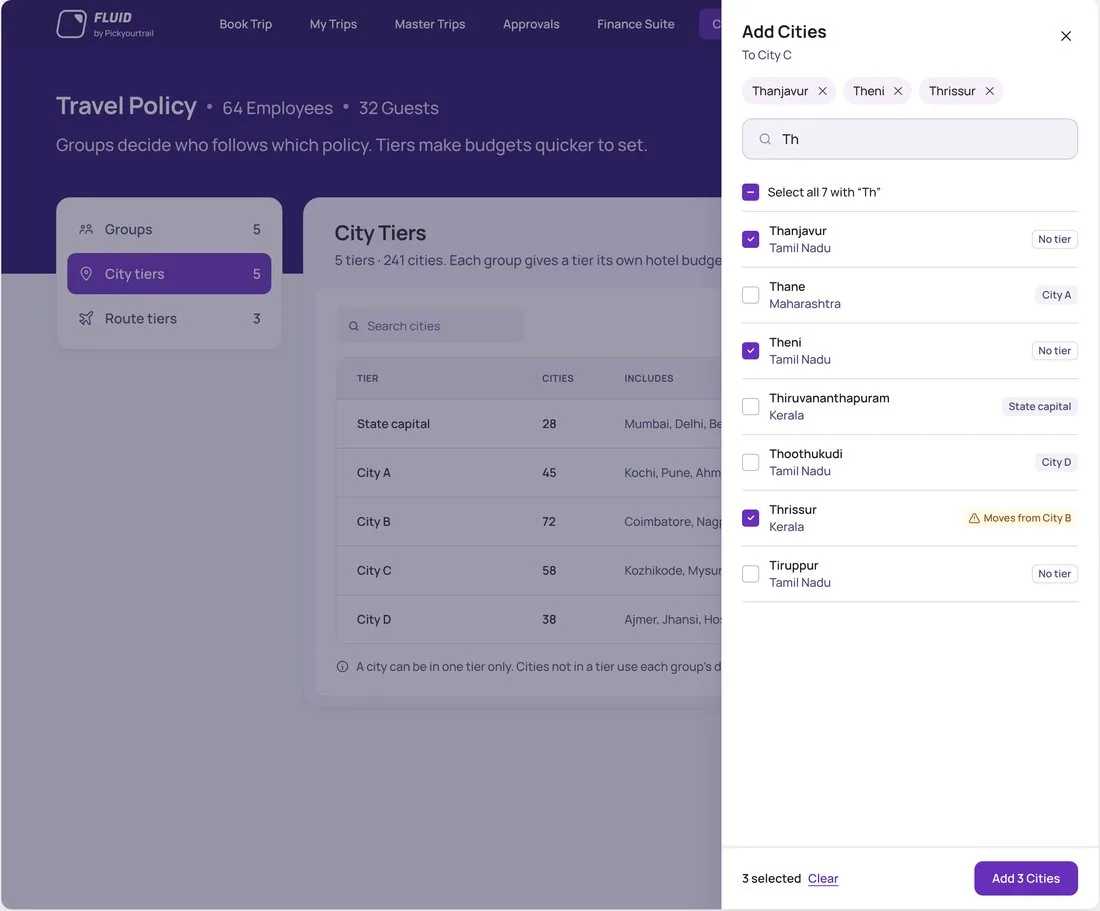1100x911 pixels.
Task: Click the State capital badge for Thiruvananthapuram
Action: [1040, 407]
